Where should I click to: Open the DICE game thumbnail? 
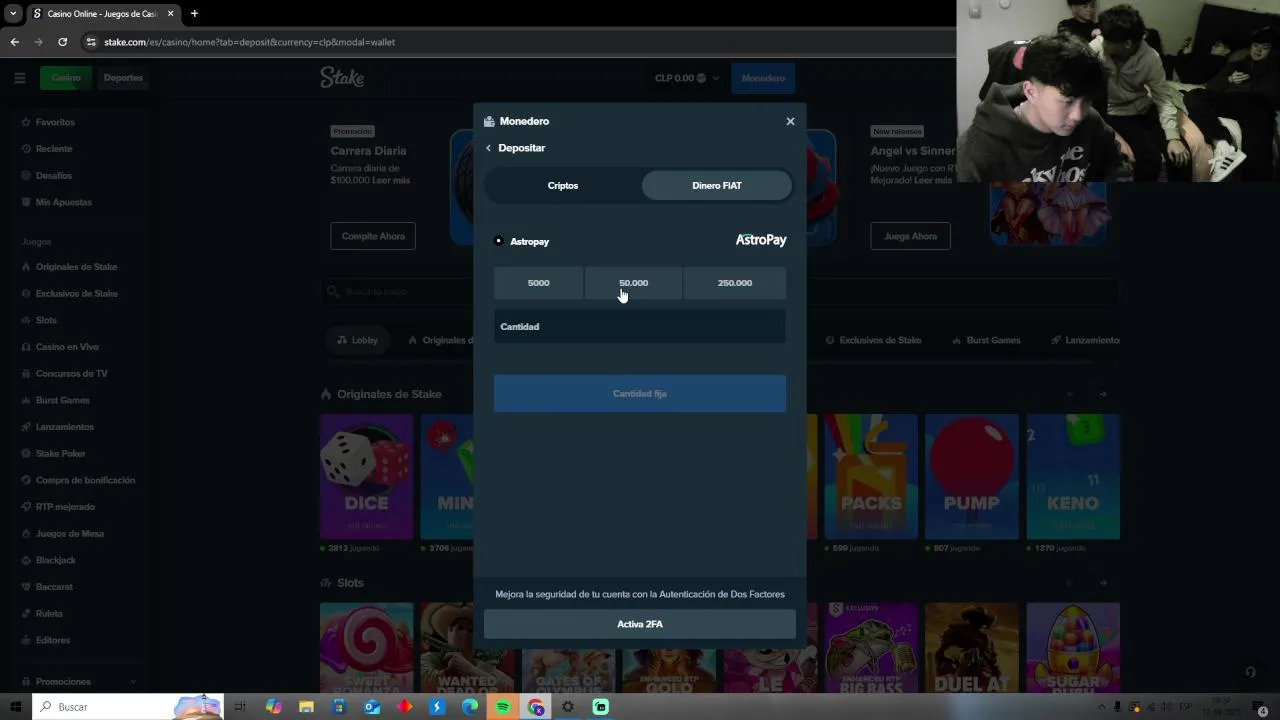(x=366, y=476)
